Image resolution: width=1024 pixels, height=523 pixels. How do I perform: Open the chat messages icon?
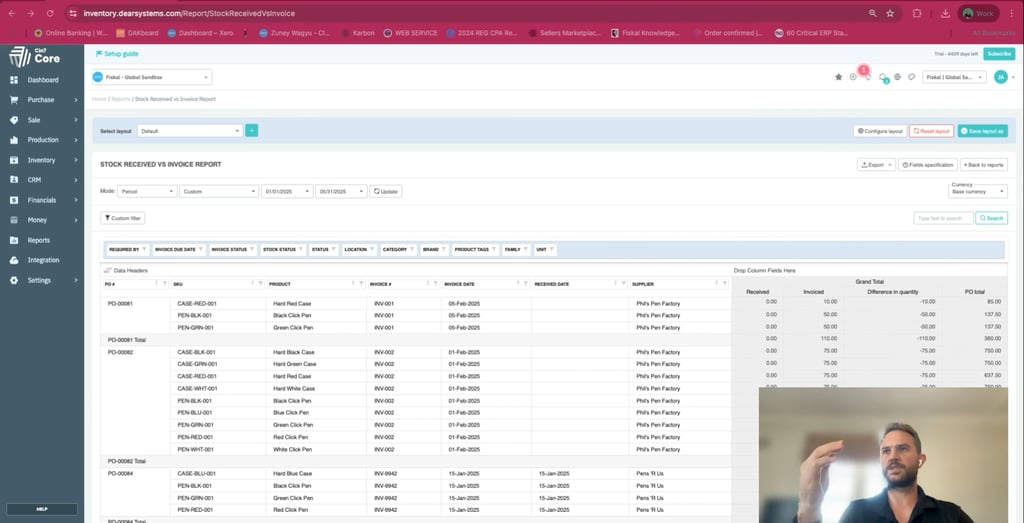click(883, 78)
